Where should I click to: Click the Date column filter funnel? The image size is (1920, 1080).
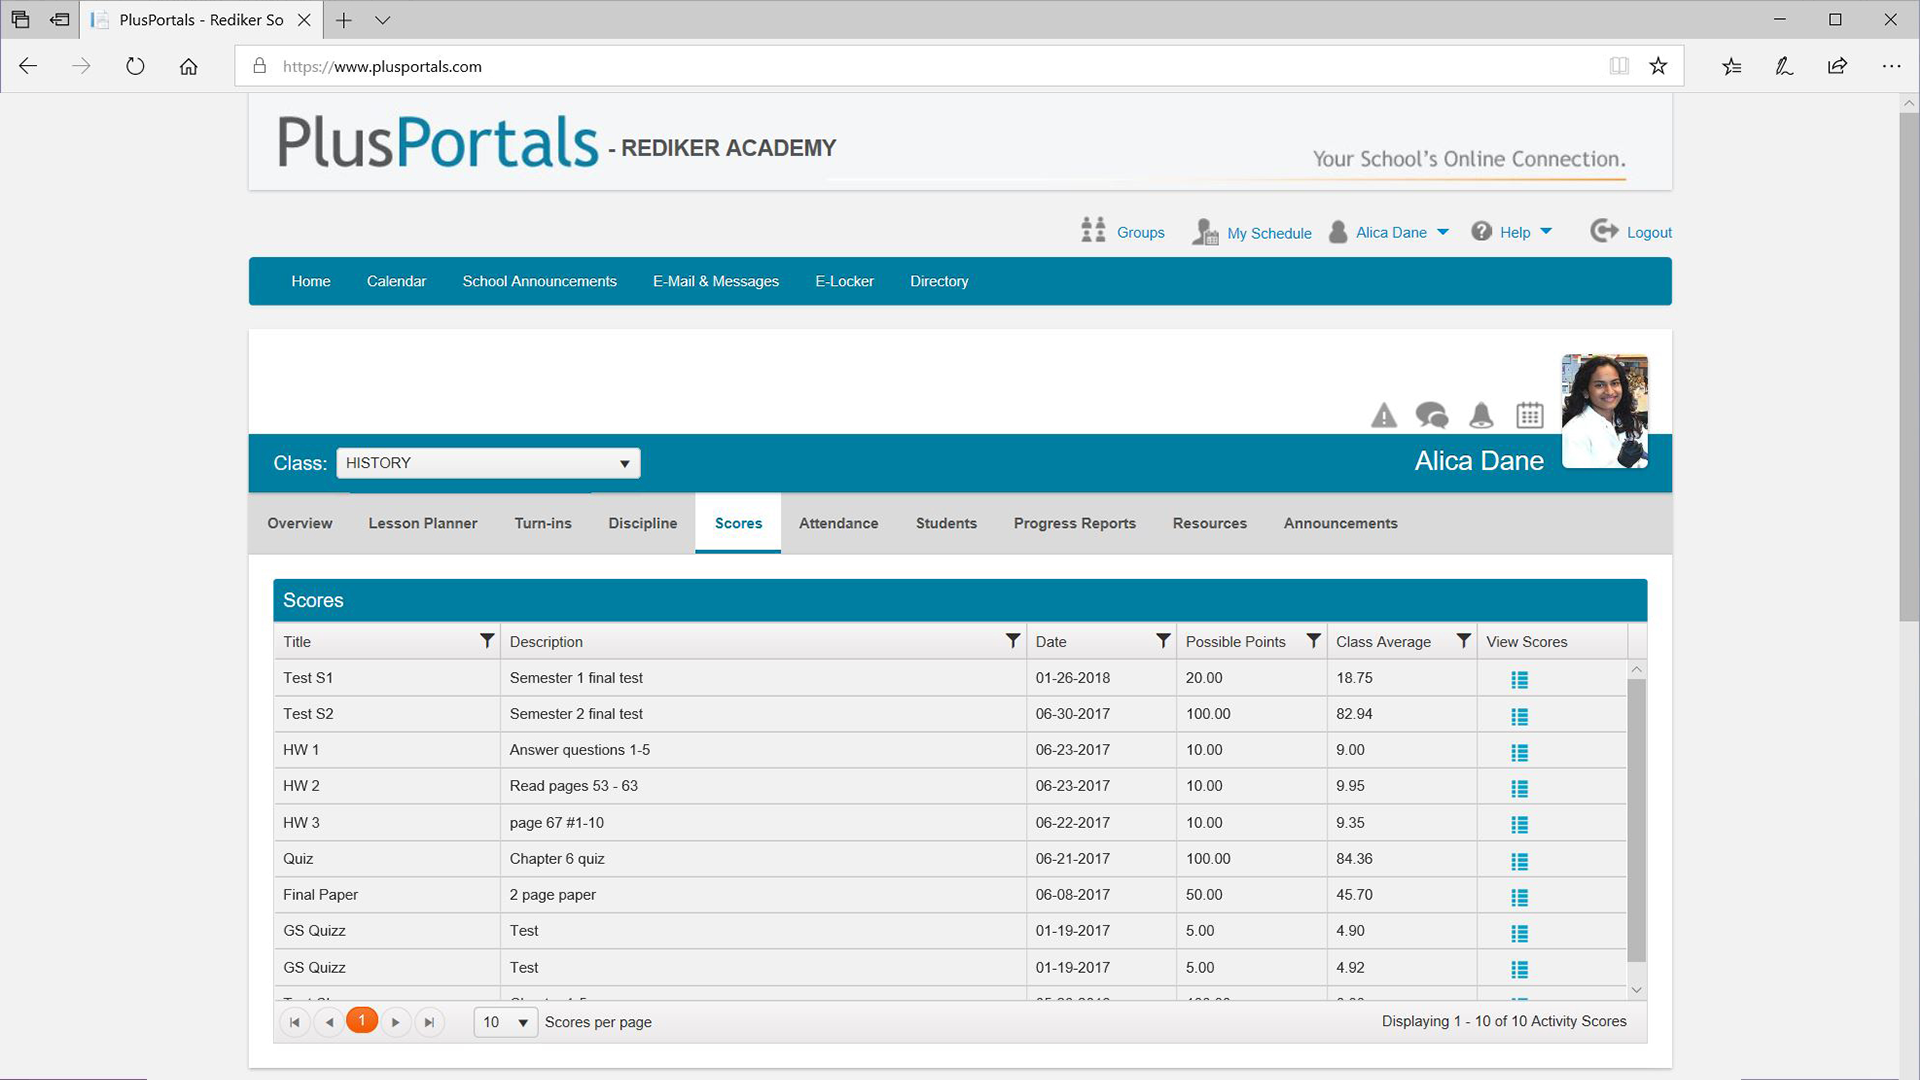[x=1162, y=641]
